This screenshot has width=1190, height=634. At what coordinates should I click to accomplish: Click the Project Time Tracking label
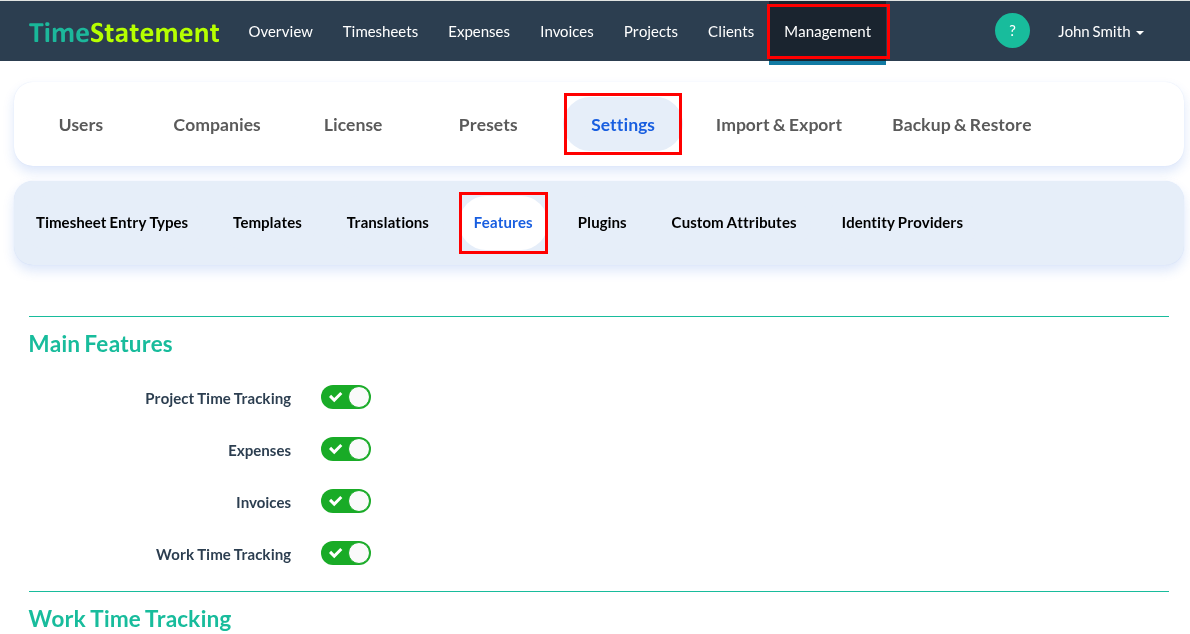(x=218, y=399)
